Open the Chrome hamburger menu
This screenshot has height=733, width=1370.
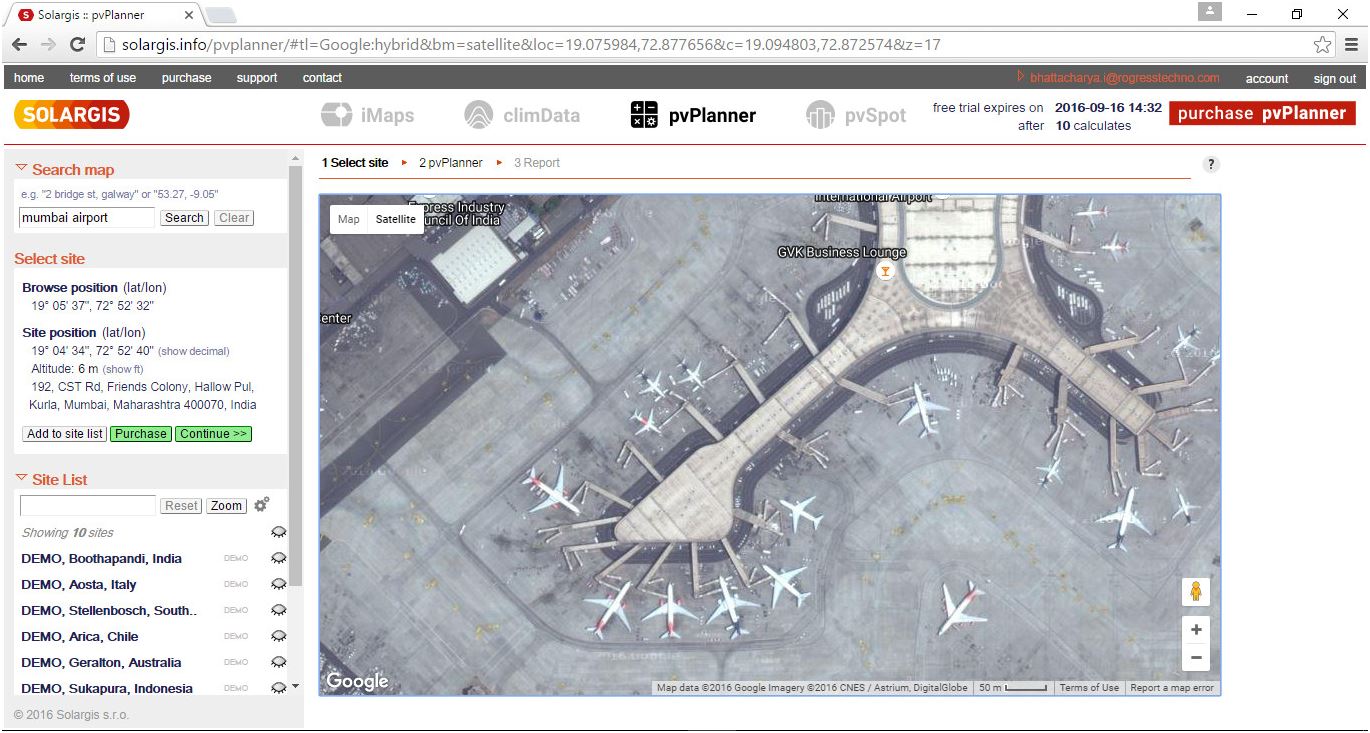click(1351, 45)
